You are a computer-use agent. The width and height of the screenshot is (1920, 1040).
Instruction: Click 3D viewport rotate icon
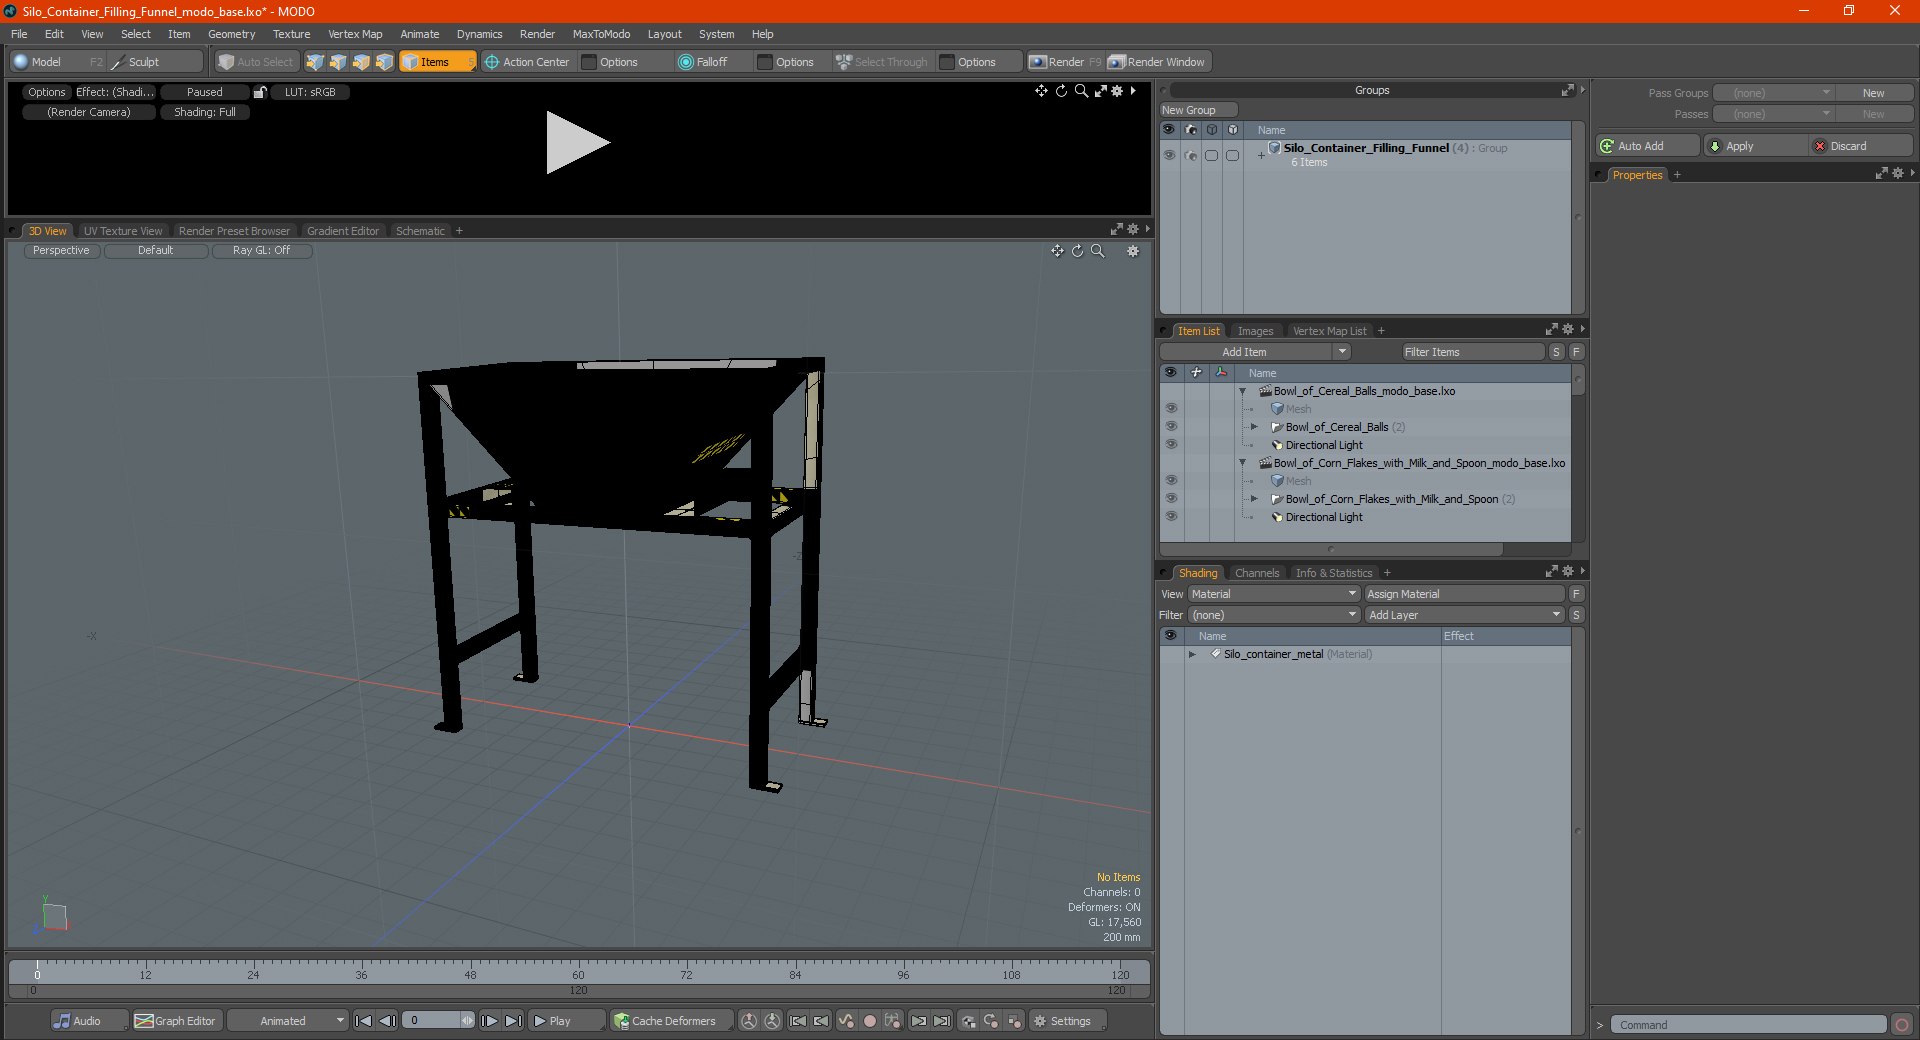tap(1077, 251)
